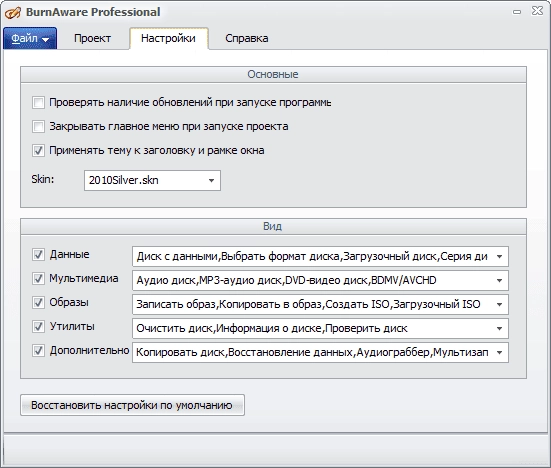Click the Вид section header
This screenshot has height=468, width=551.
click(273, 226)
